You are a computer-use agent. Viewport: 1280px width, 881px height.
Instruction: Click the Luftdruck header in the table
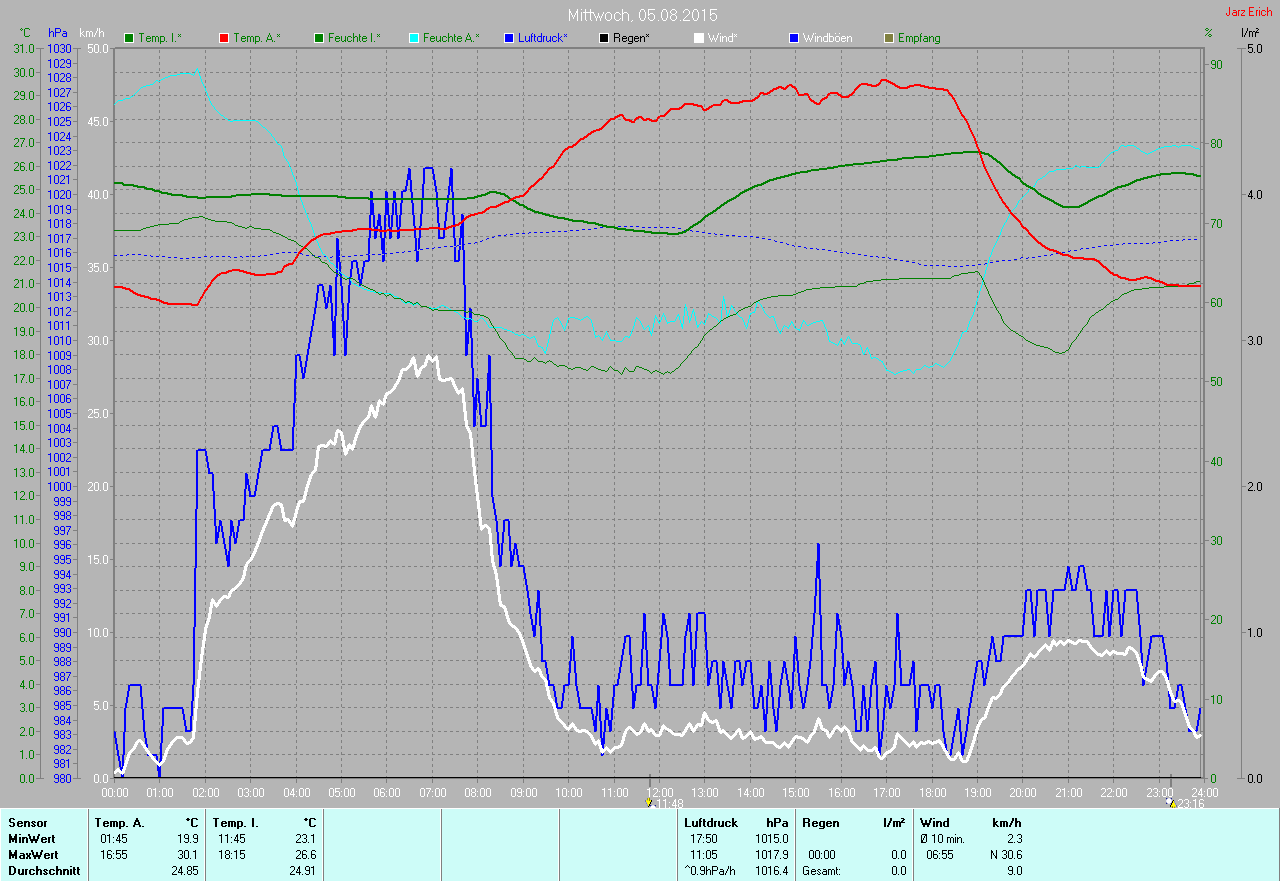[710, 822]
